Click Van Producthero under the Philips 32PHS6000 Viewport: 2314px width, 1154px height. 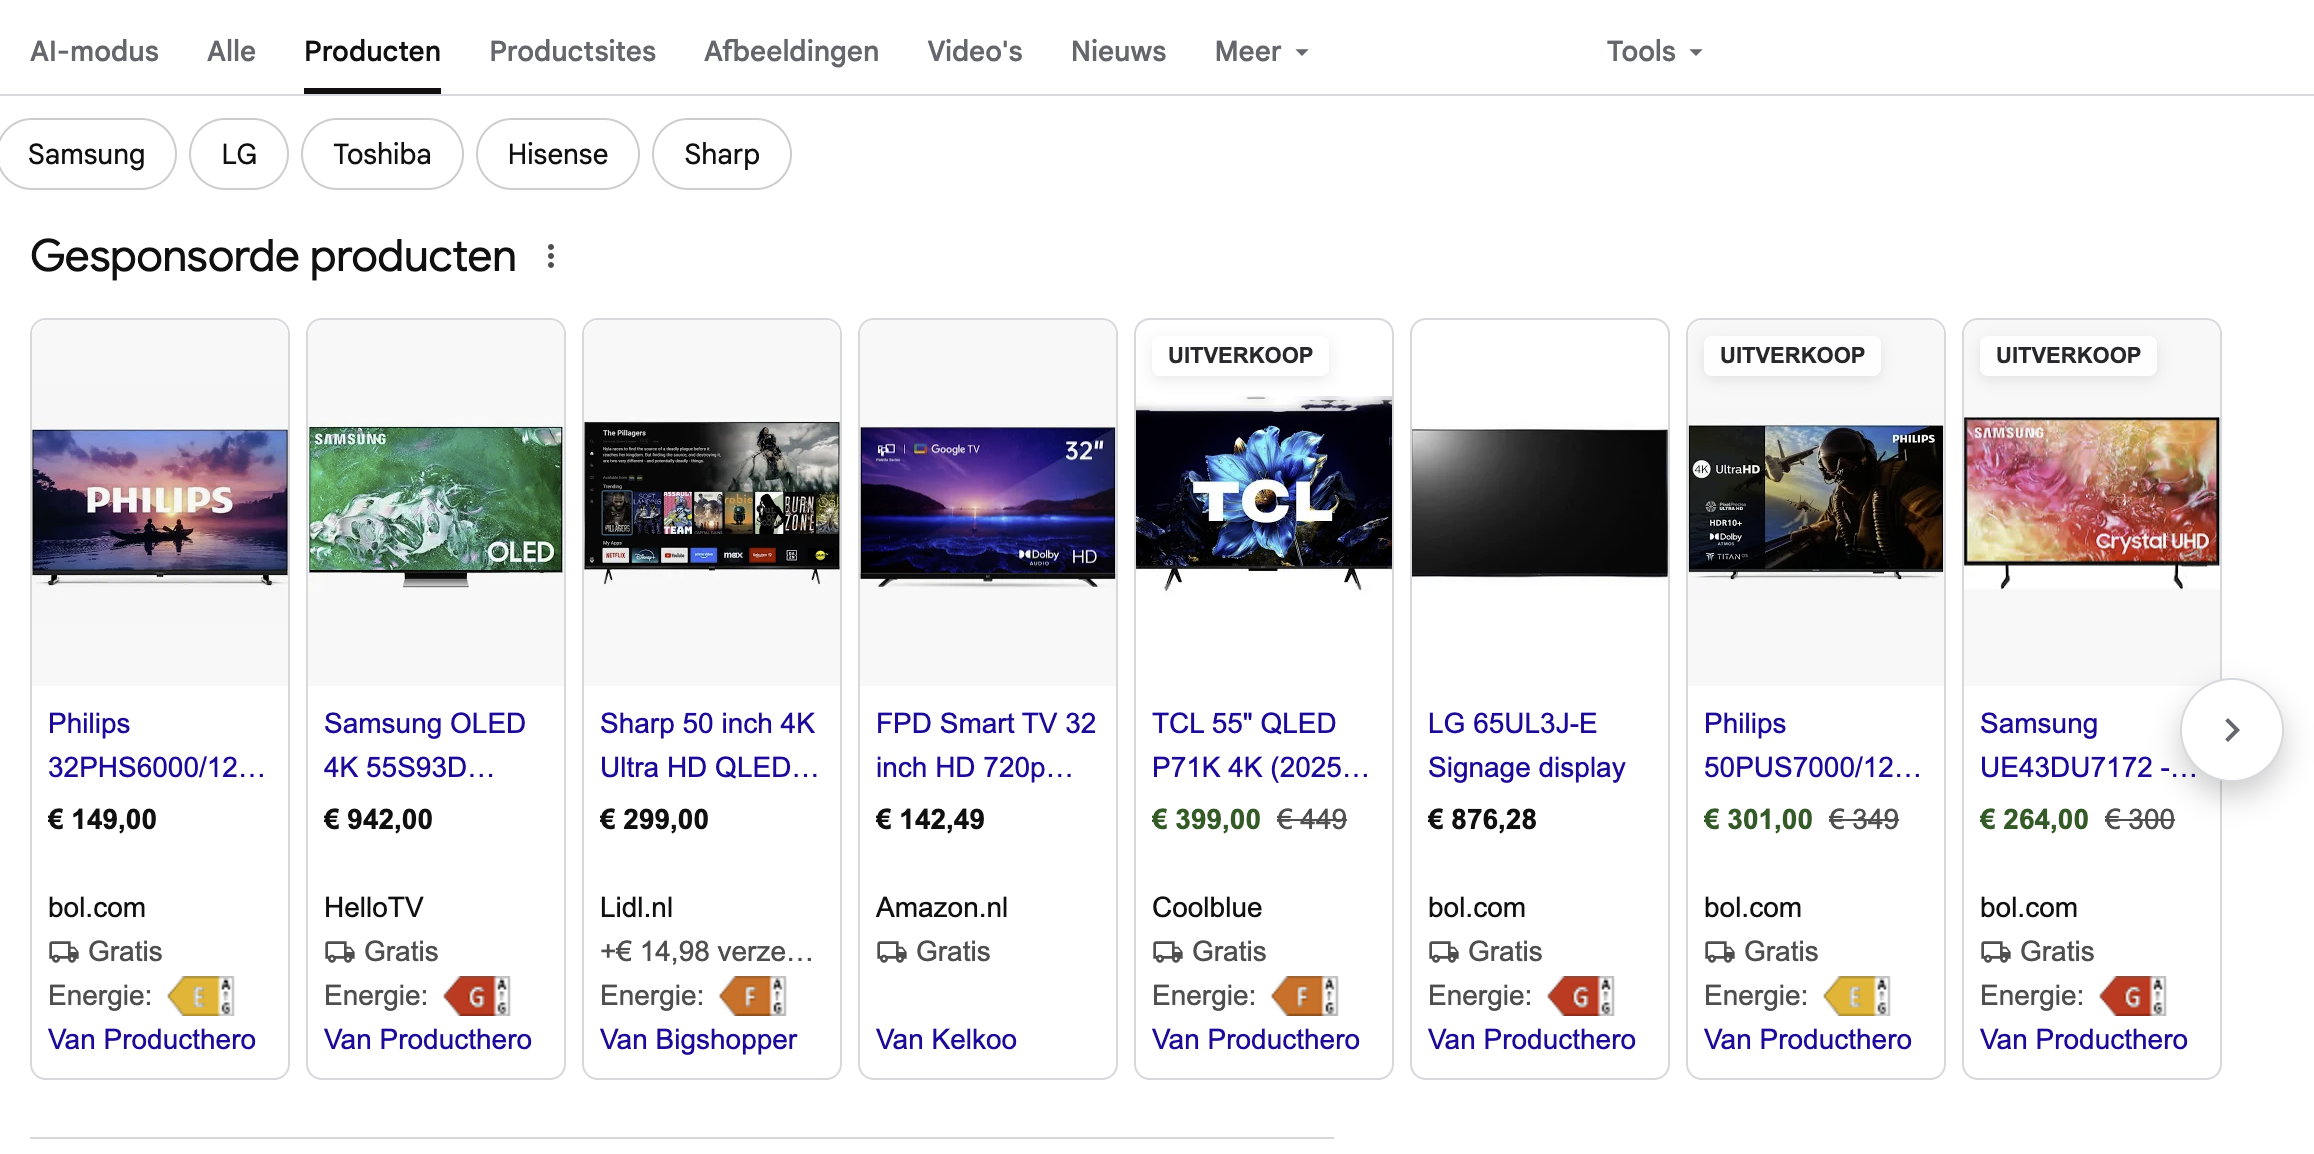click(x=152, y=1040)
